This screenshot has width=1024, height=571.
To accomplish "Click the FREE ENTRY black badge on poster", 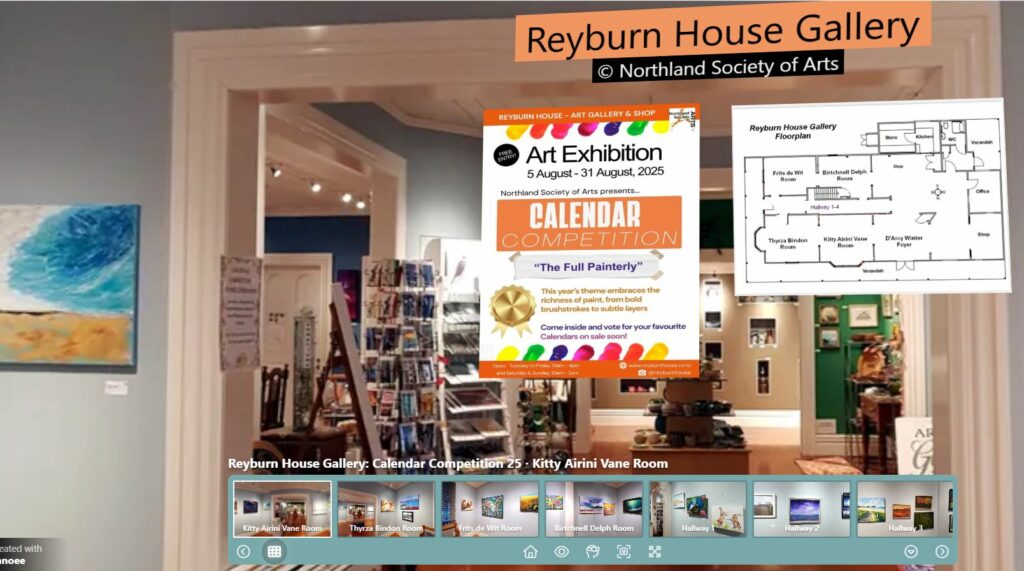I will click(506, 155).
